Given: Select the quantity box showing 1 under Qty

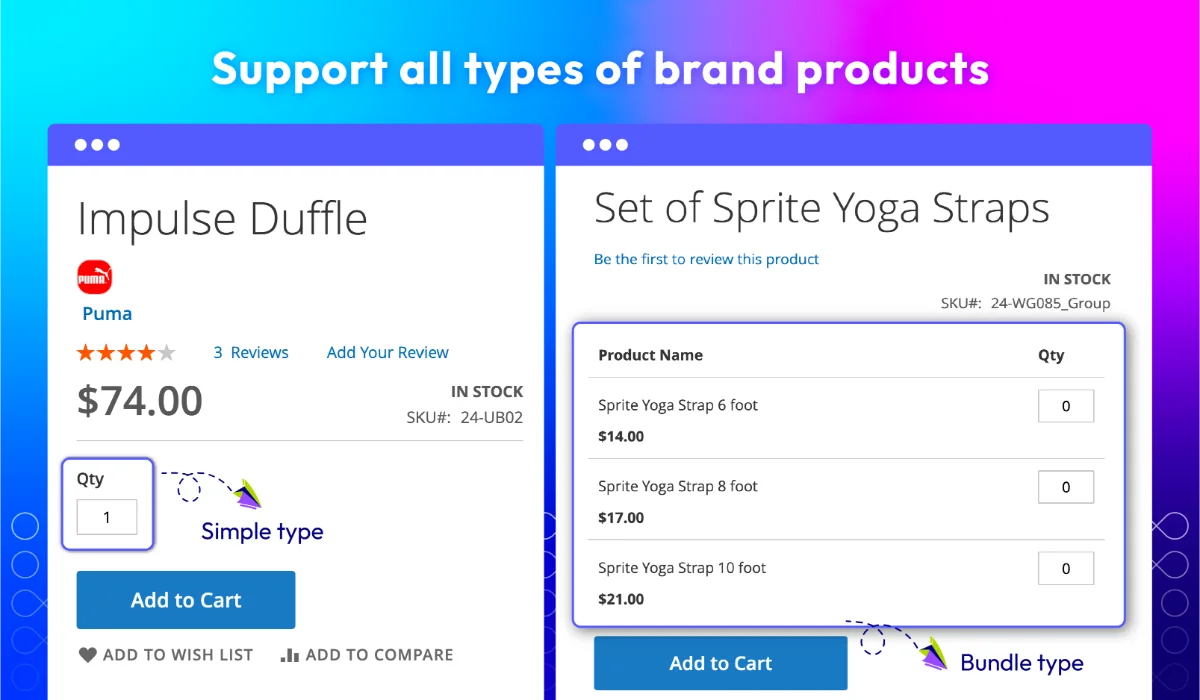Looking at the screenshot, I should point(106,517).
